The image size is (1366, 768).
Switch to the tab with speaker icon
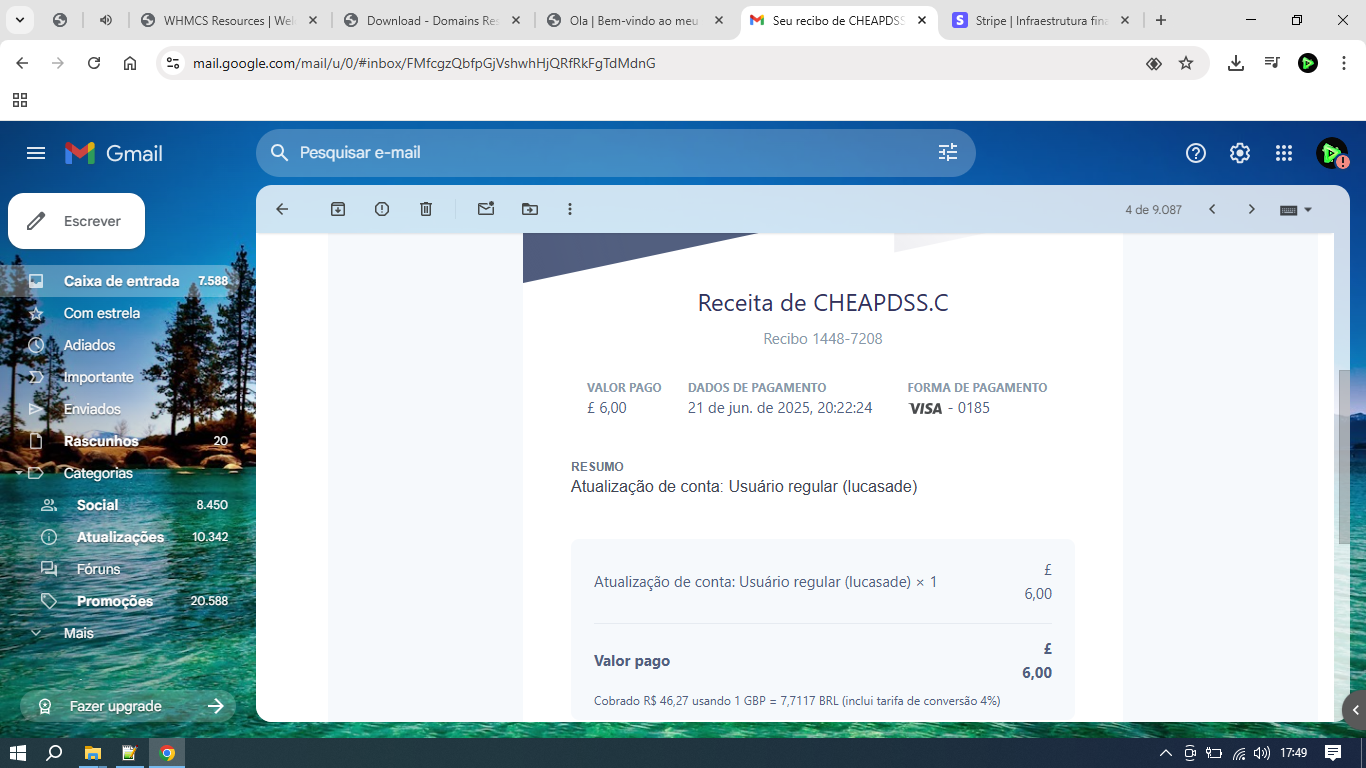coord(106,20)
